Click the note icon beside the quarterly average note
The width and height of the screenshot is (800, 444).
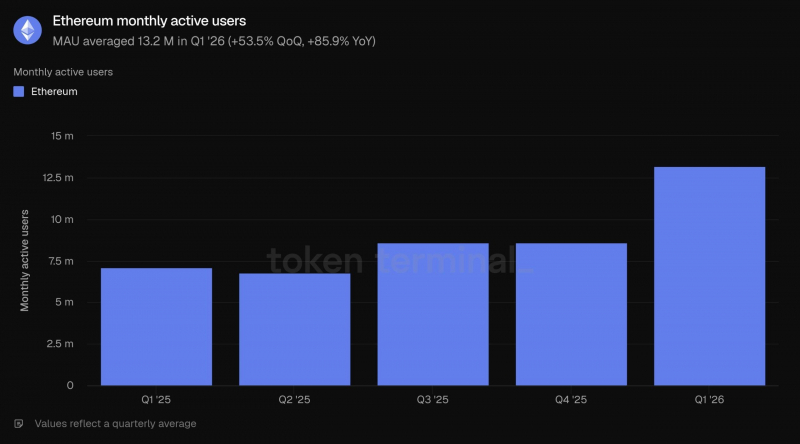tap(19, 424)
